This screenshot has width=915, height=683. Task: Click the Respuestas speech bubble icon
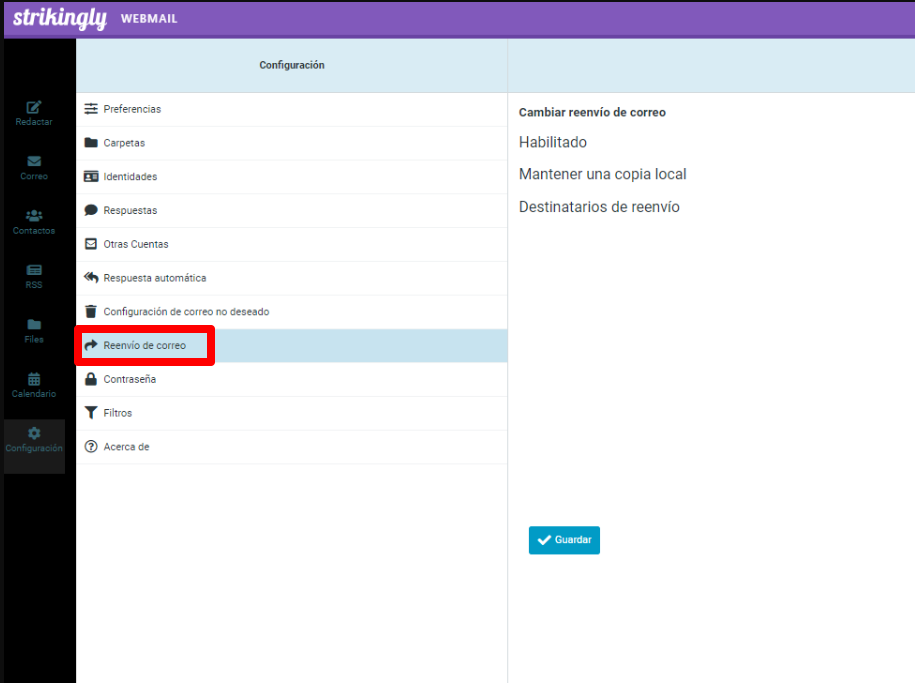tap(91, 210)
